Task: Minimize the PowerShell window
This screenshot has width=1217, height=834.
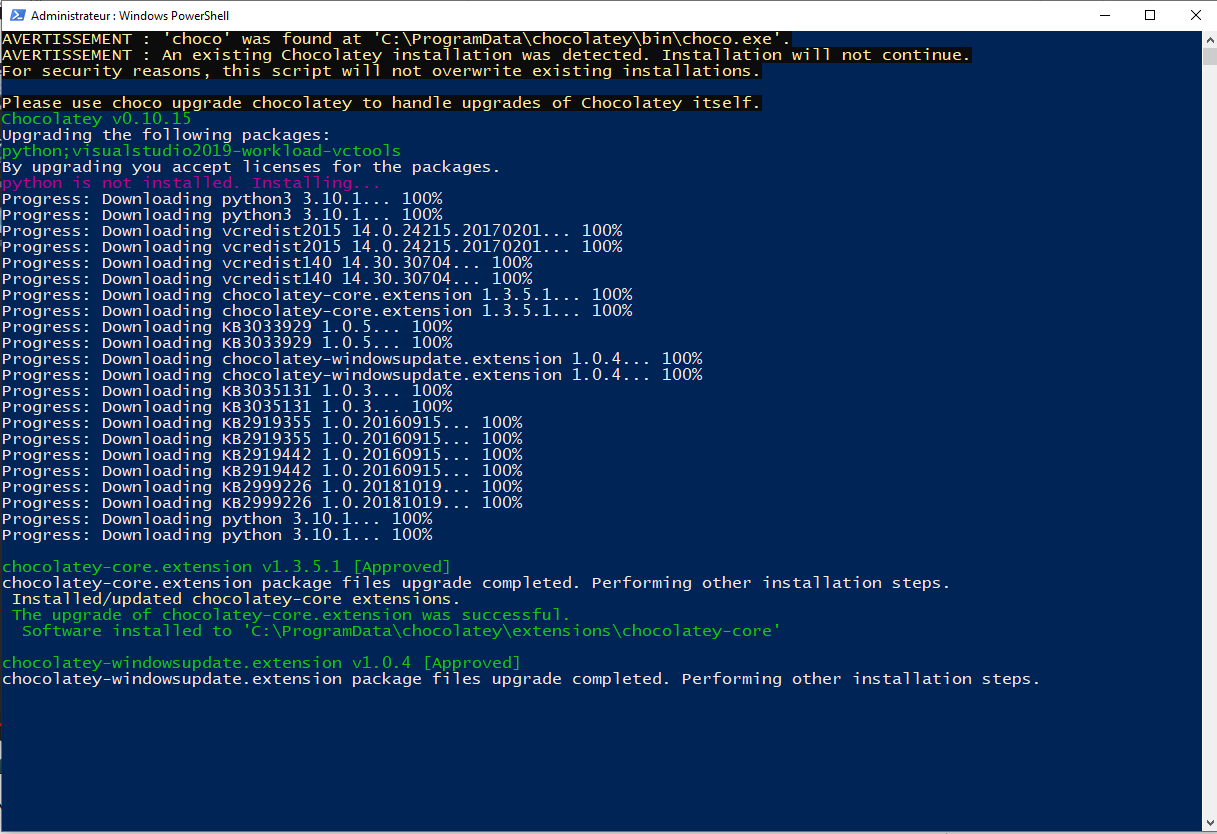Action: point(1104,15)
